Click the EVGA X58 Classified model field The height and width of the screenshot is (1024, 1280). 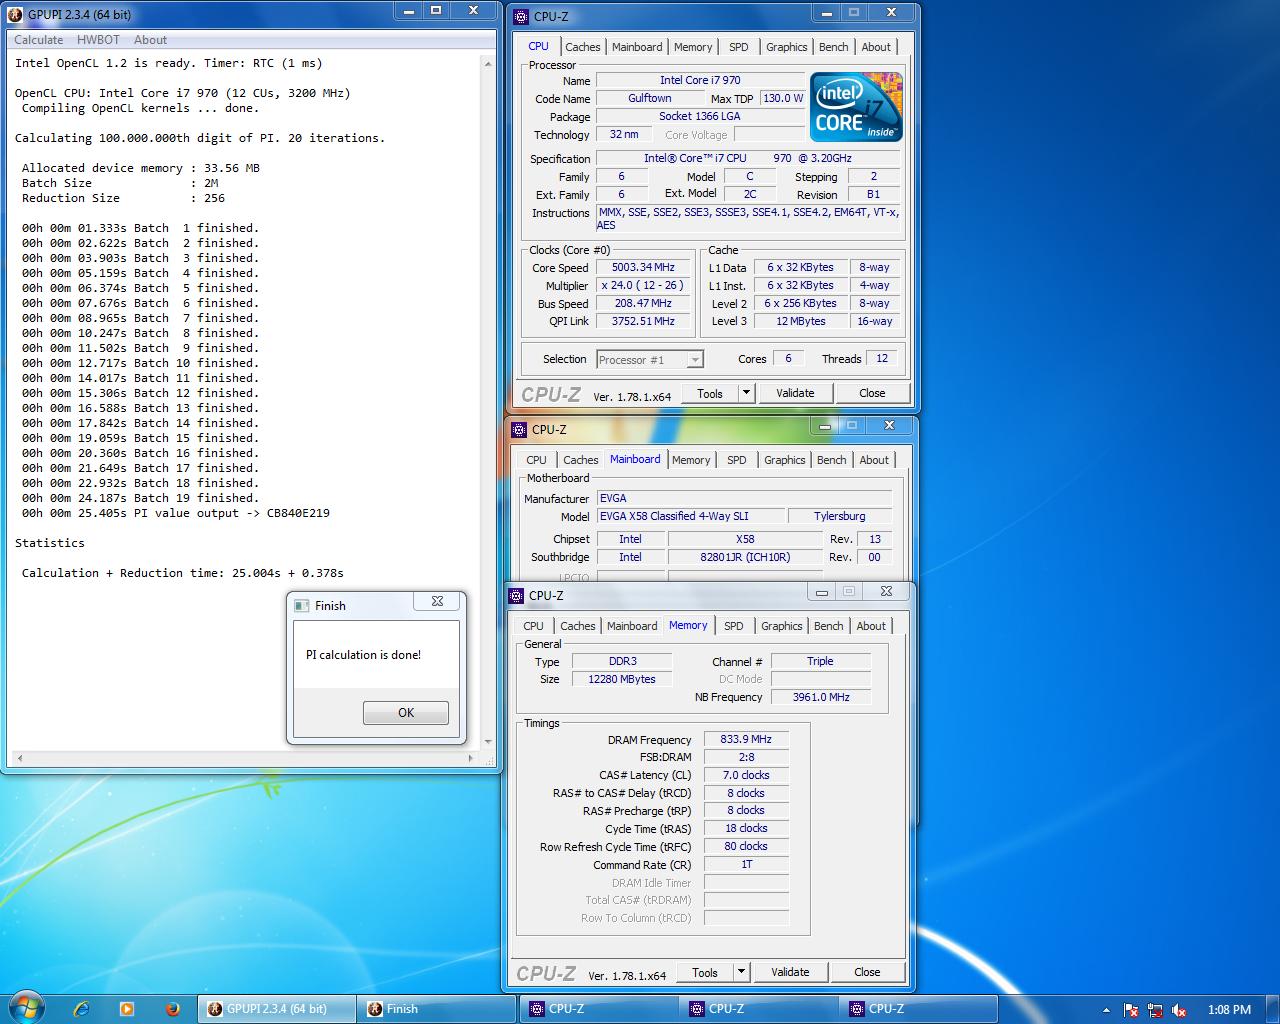(690, 516)
